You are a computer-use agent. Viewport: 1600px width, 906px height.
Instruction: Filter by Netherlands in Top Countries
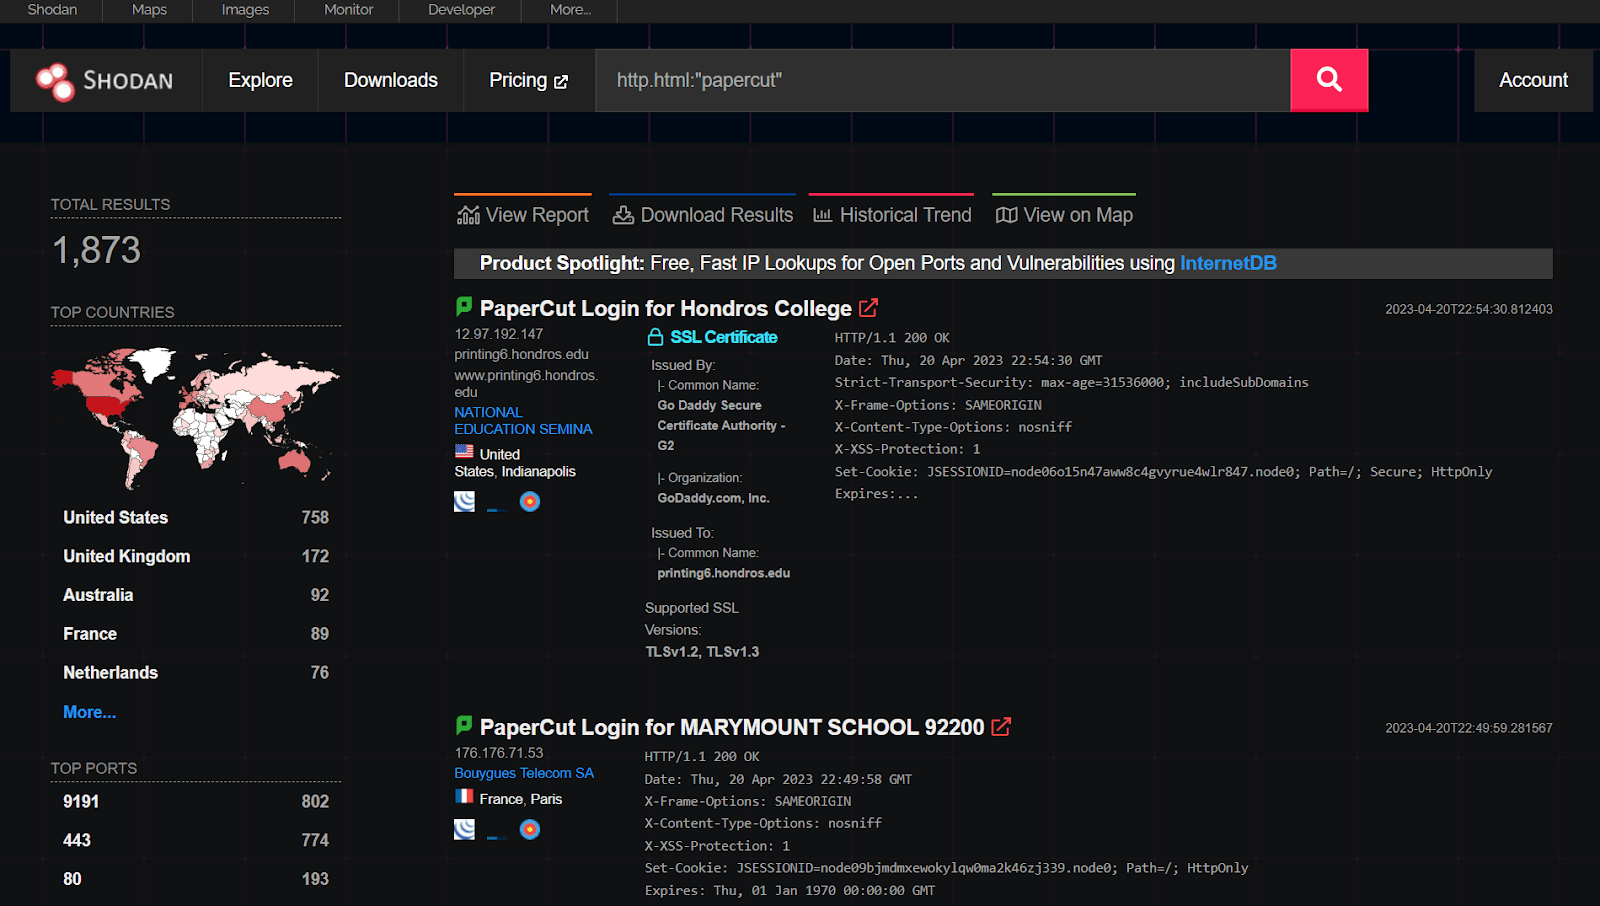click(x=196, y=673)
